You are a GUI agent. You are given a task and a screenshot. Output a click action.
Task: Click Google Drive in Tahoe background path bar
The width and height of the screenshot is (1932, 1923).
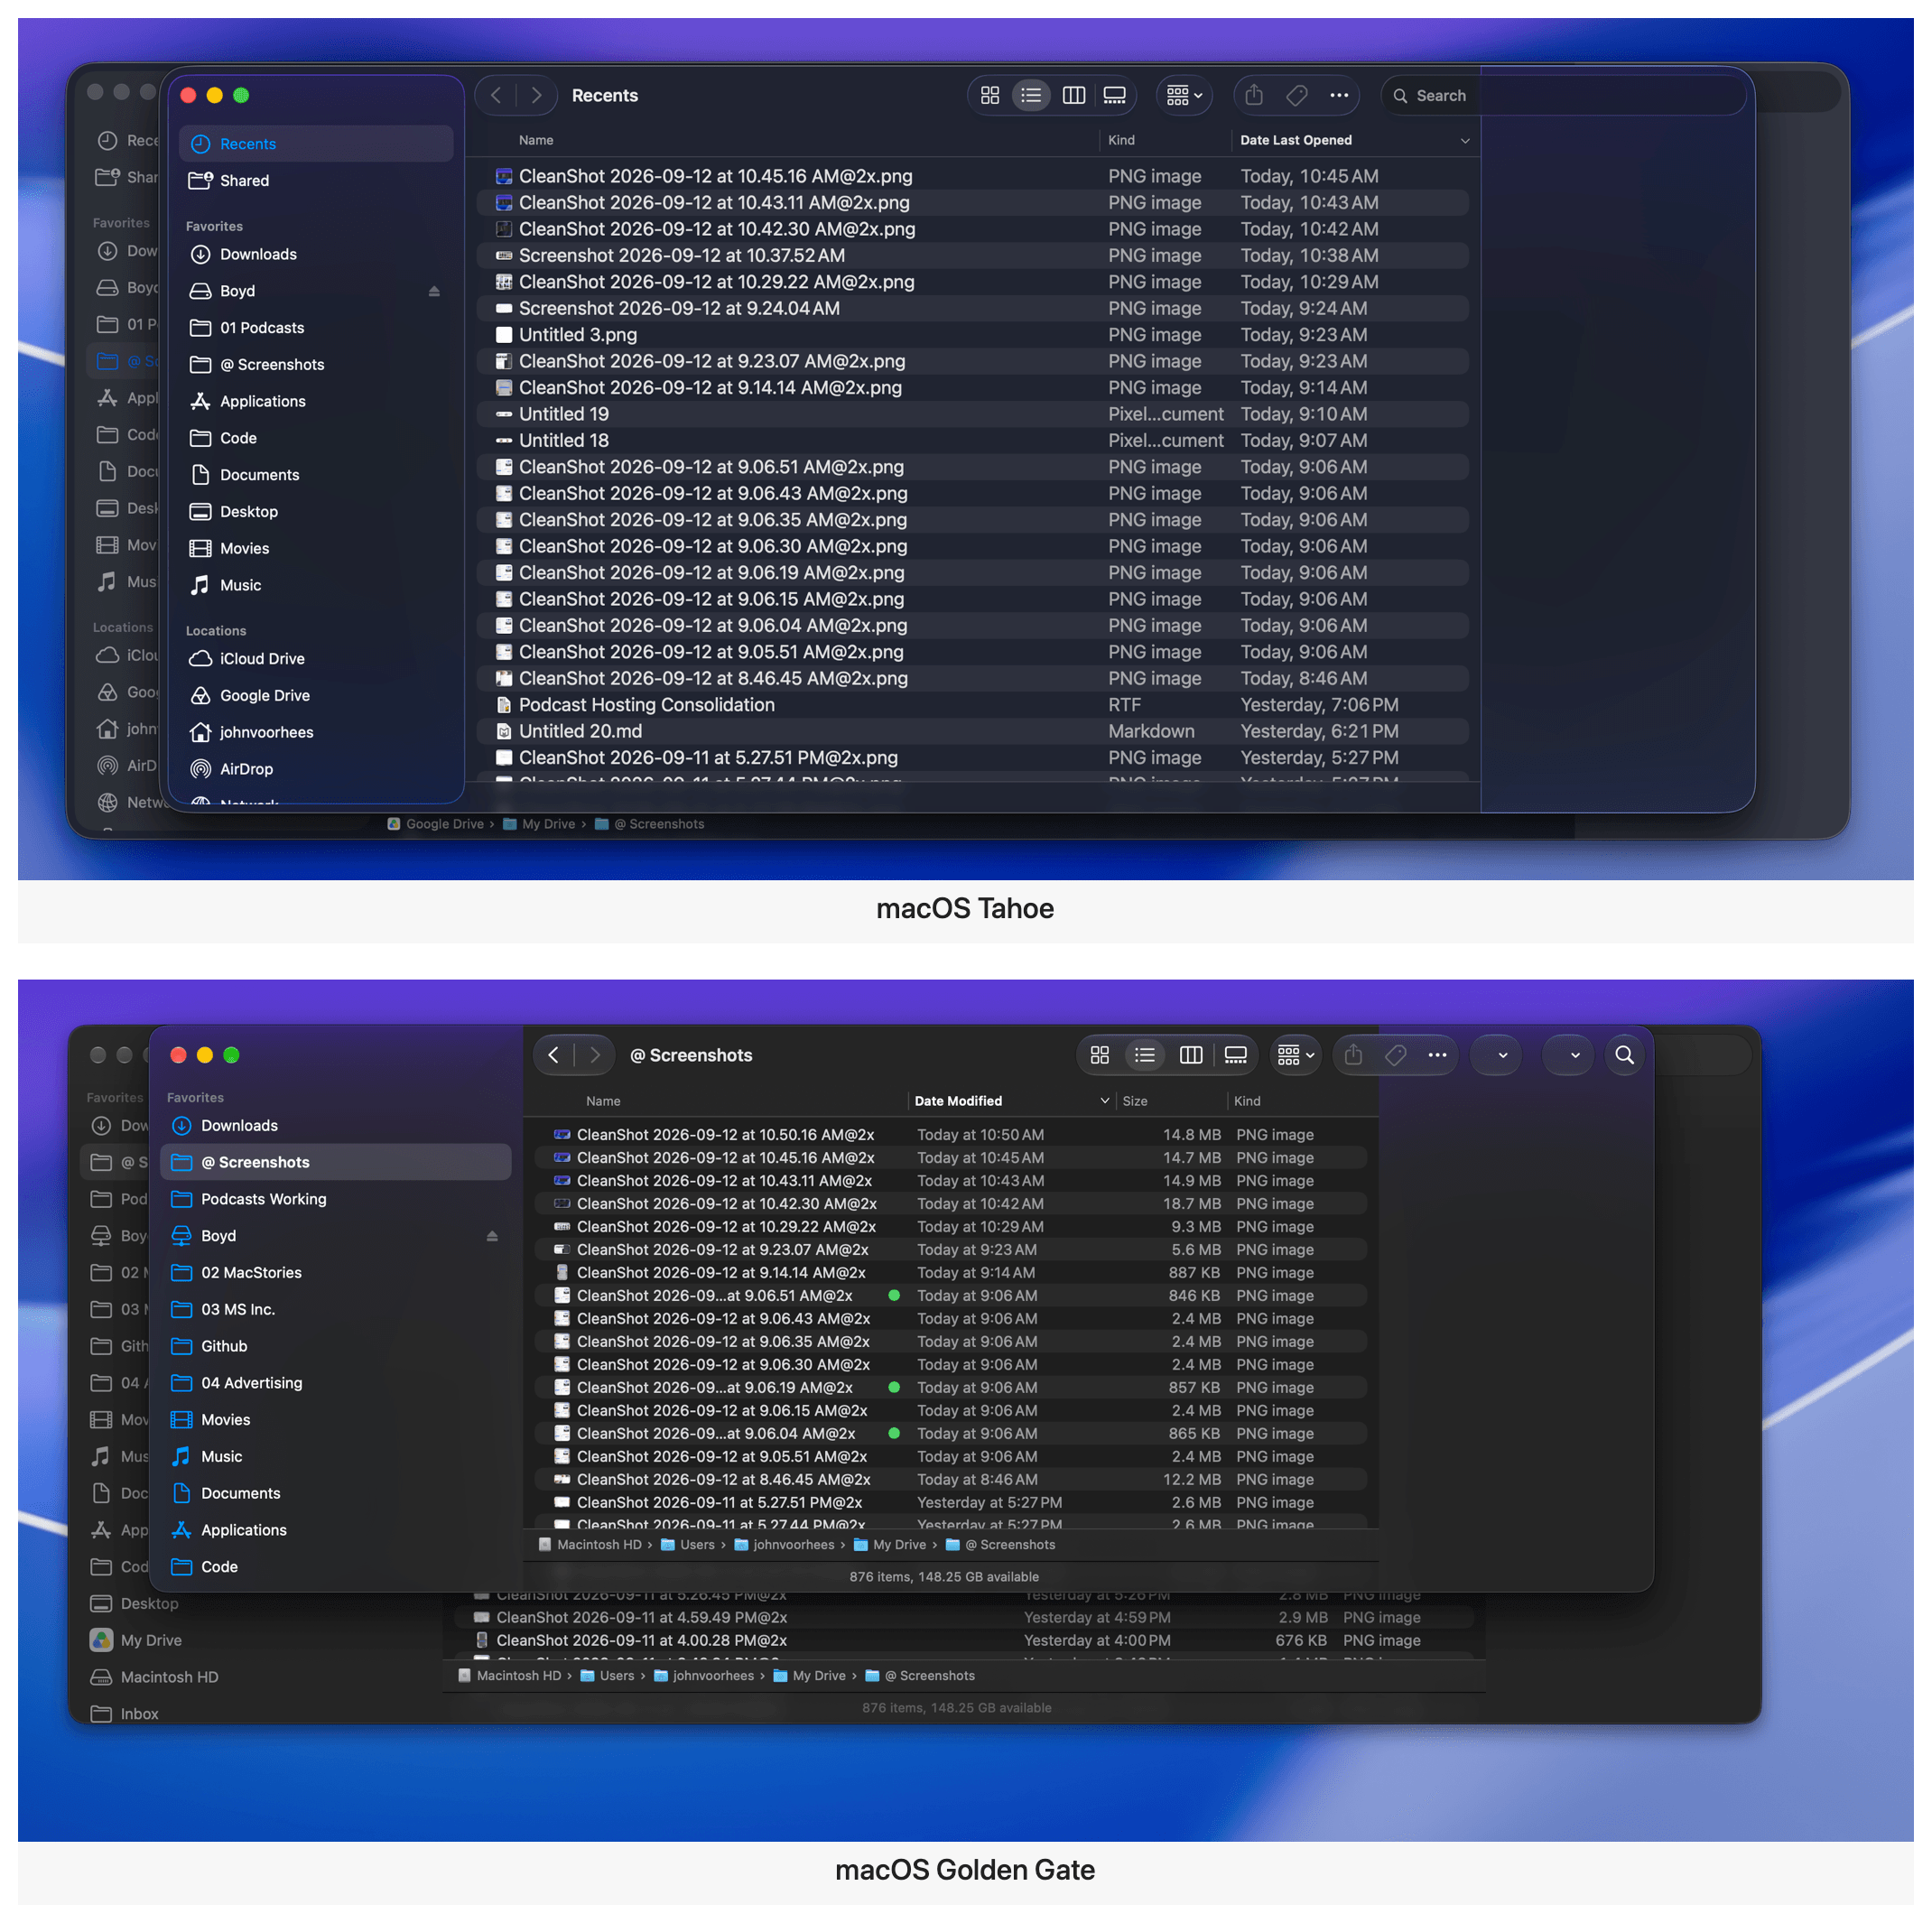pos(435,824)
